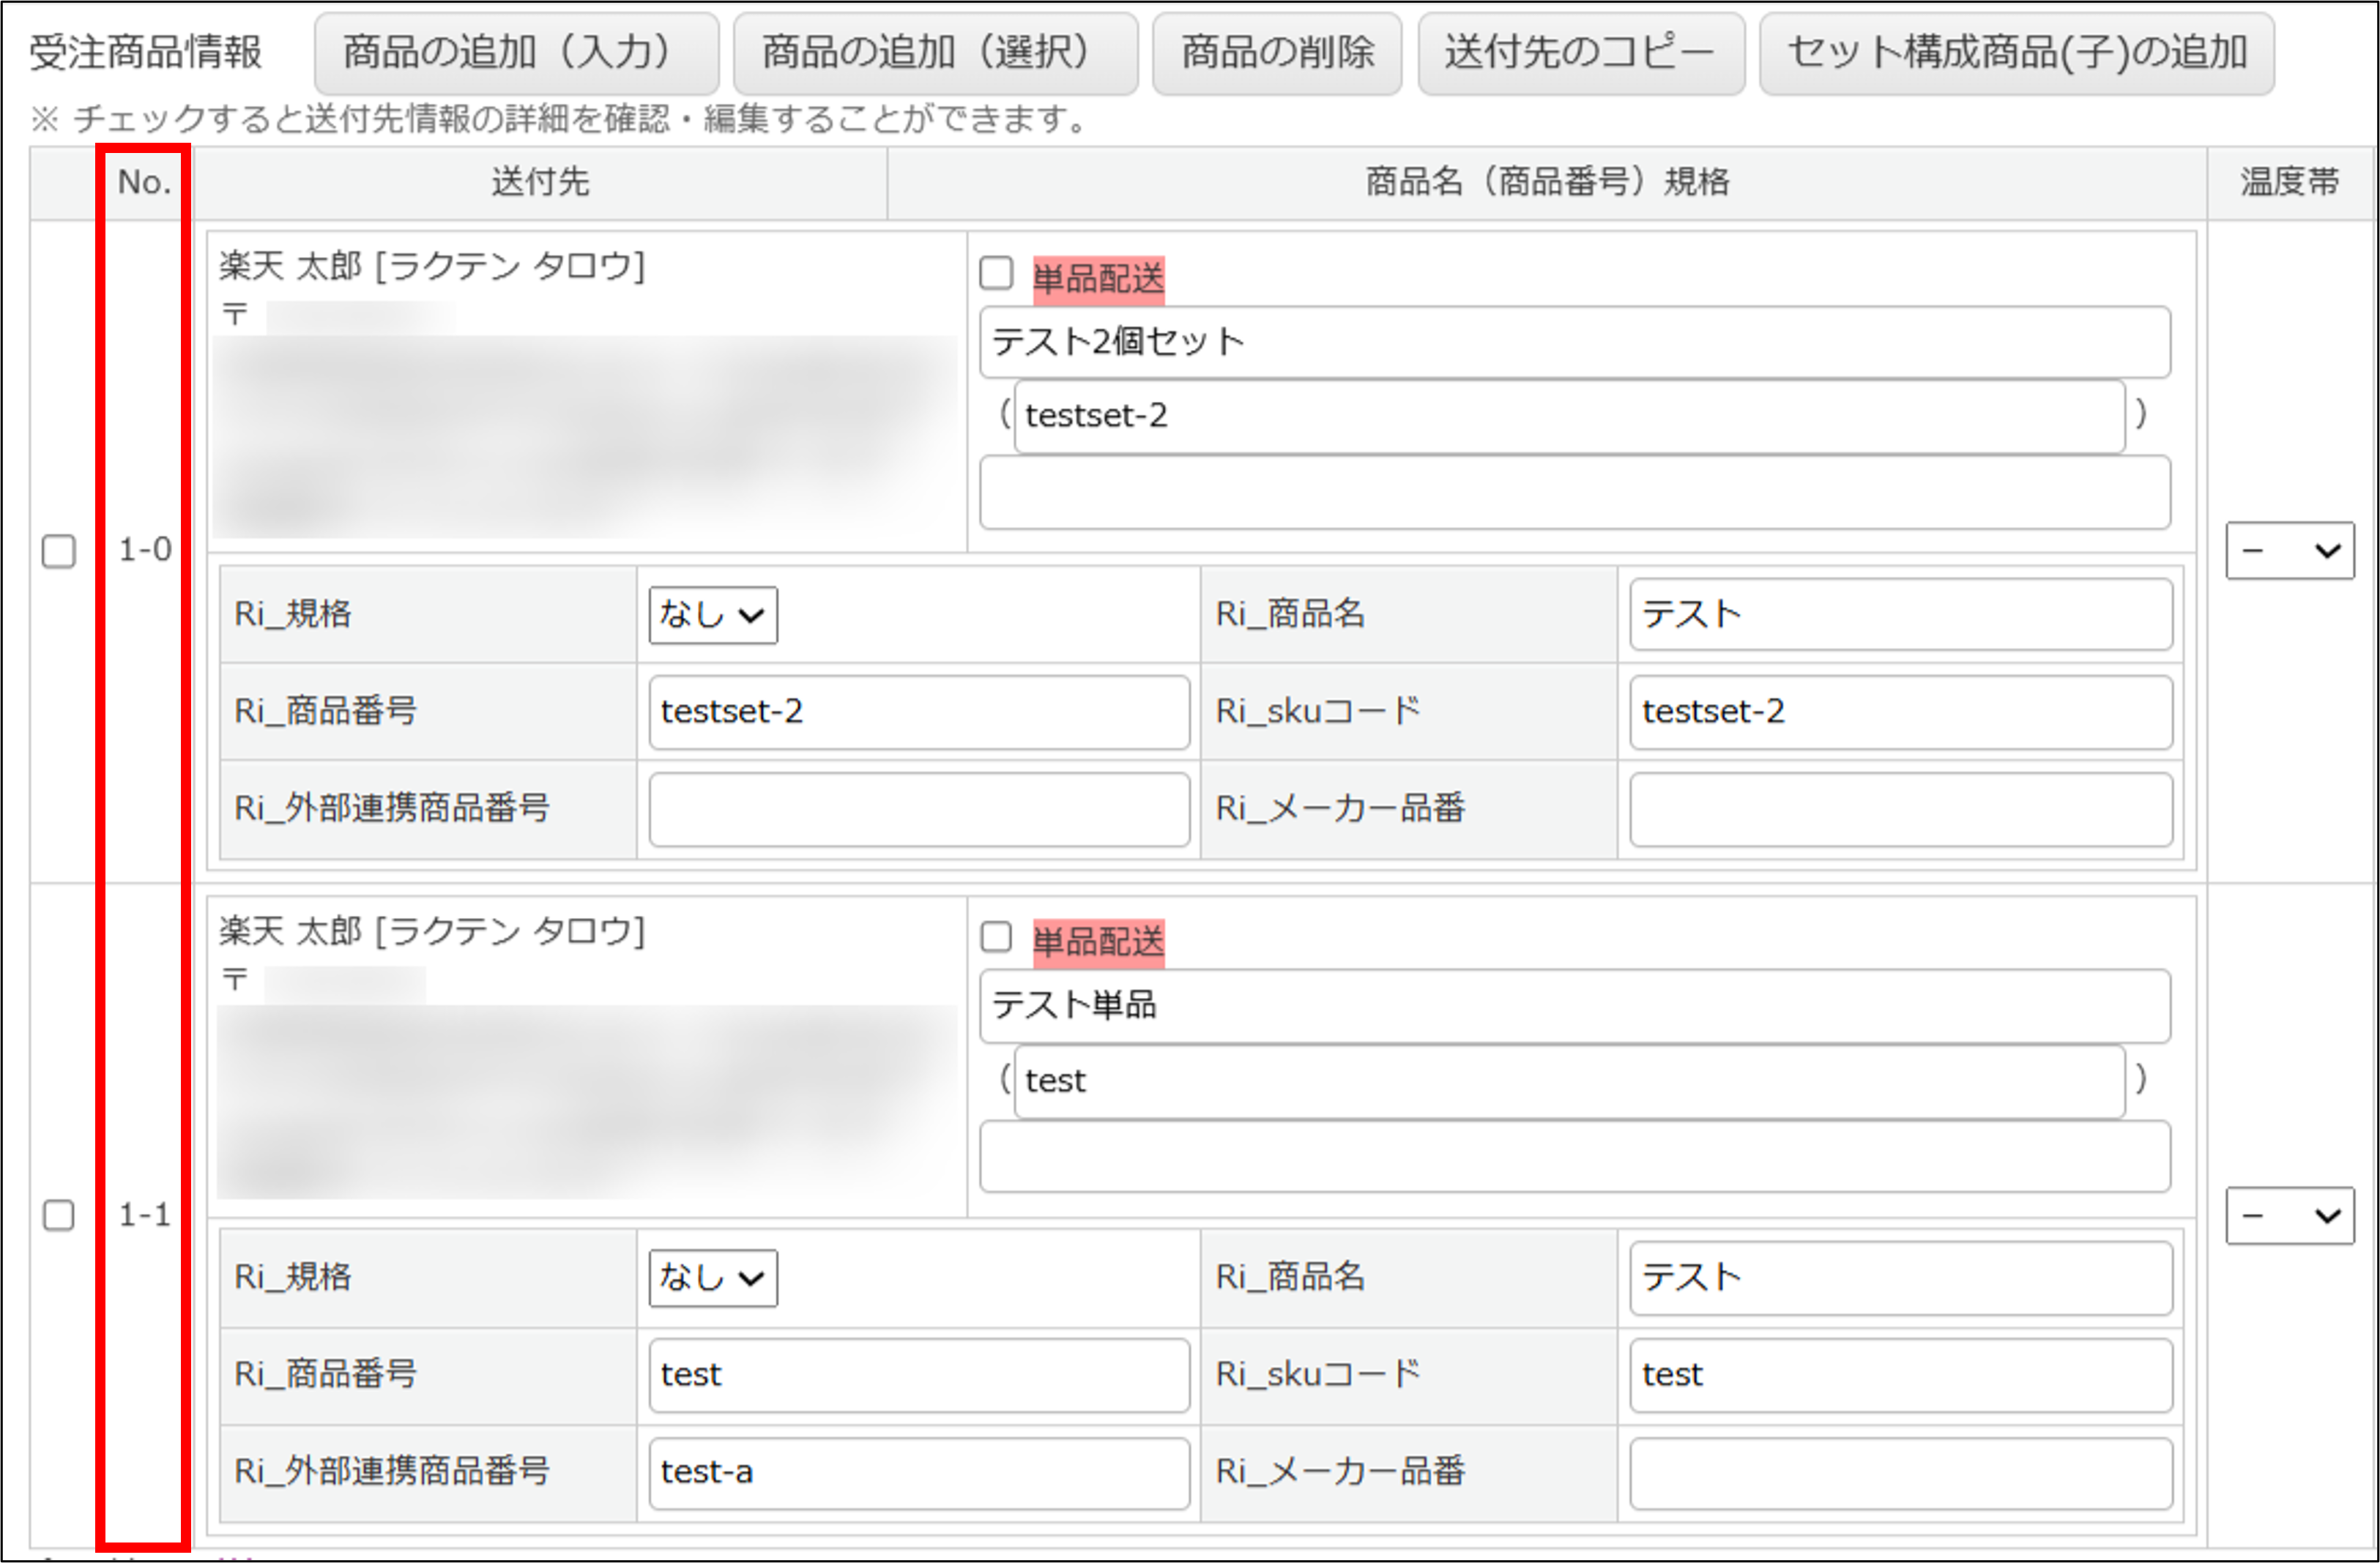The height and width of the screenshot is (1563, 2380).
Task: Click 単品配送 label in row 1-1
Action: [1098, 942]
